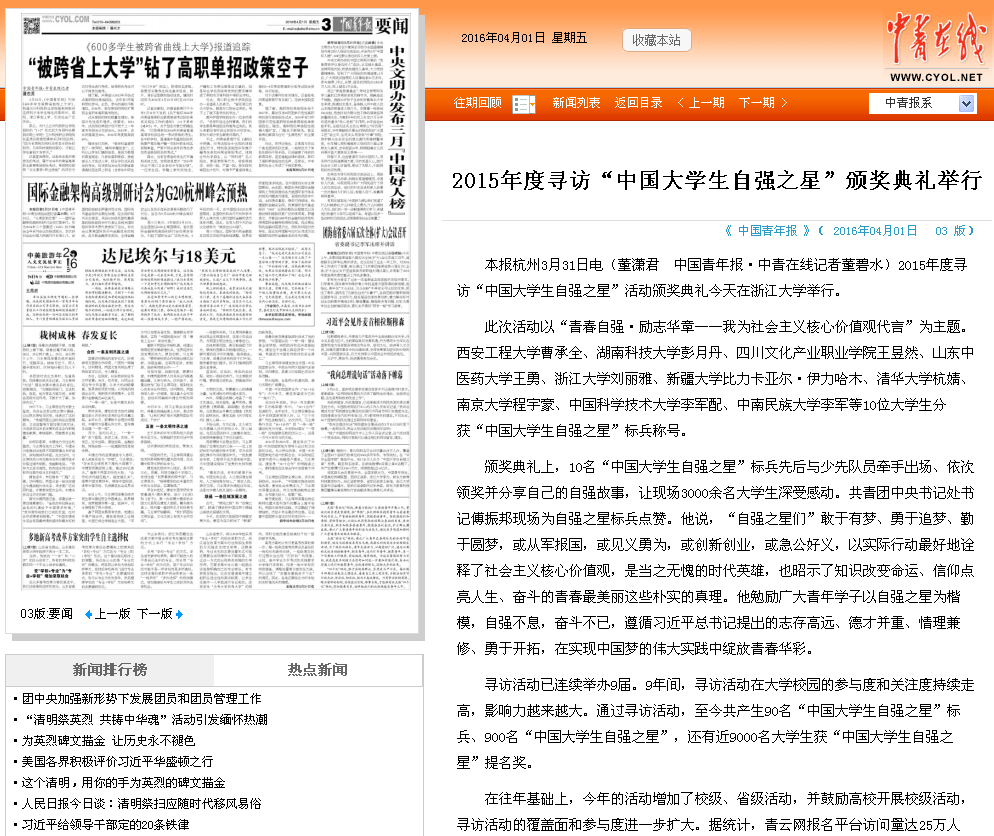
Task: Click the 要闻 section heading on the newspaper page
Action: click(x=391, y=25)
